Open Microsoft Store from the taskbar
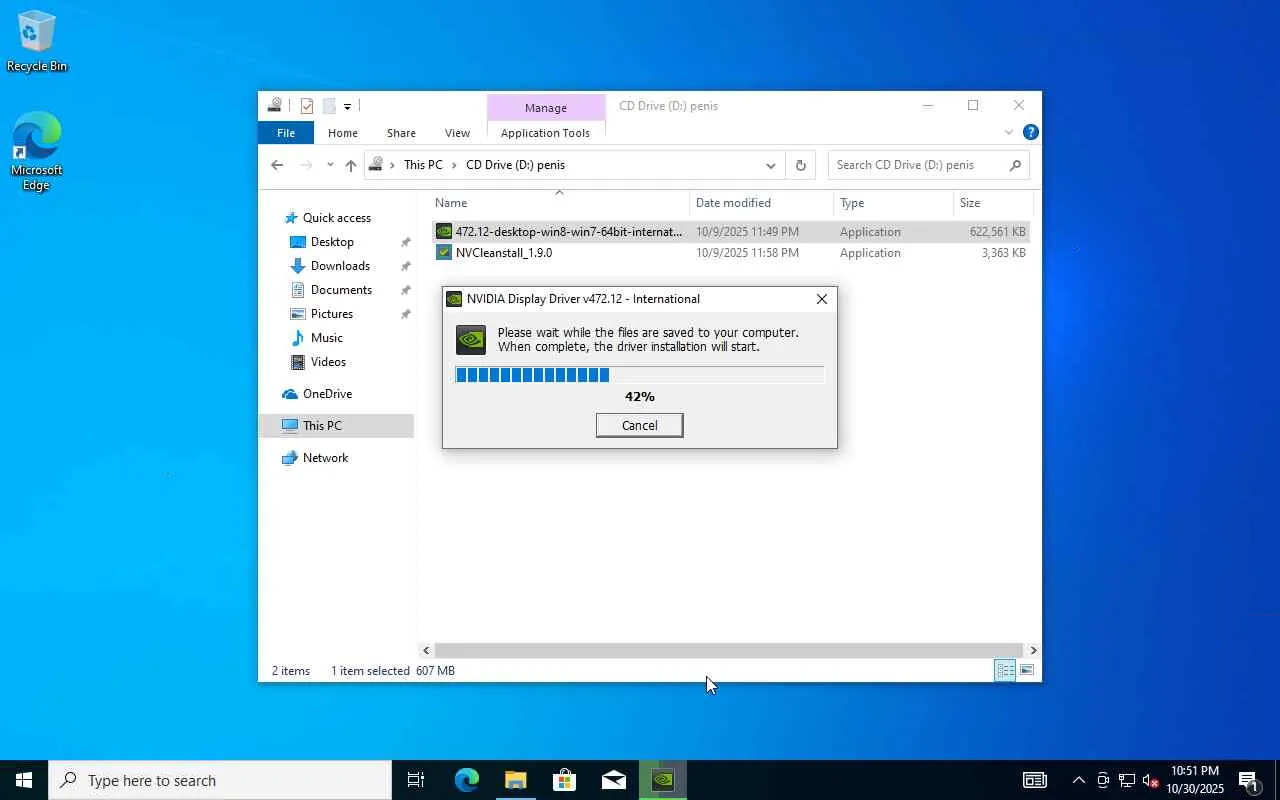1280x800 pixels. 564,780
